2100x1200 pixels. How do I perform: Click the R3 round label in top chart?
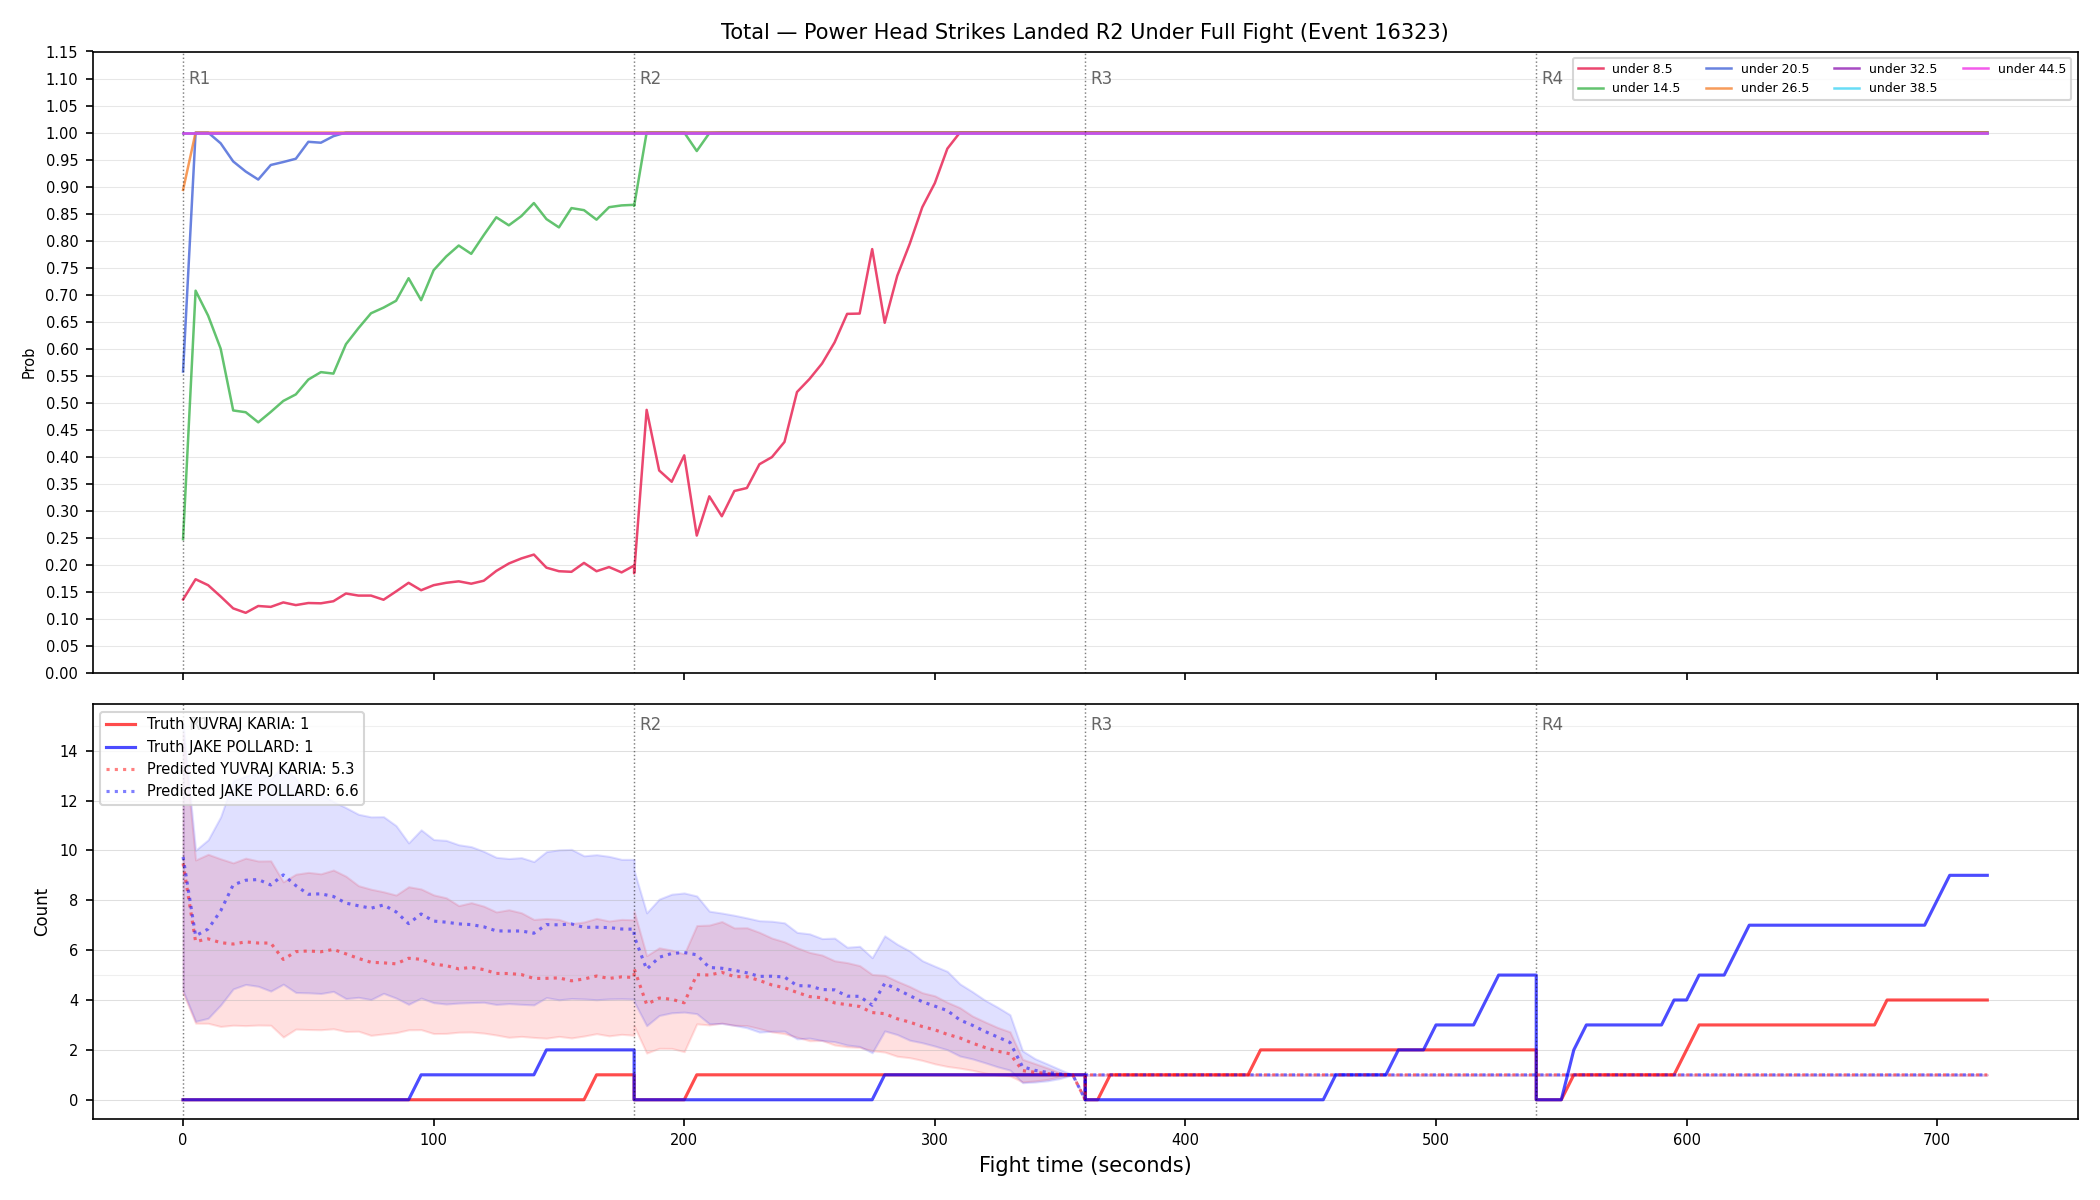pyautogui.click(x=1101, y=78)
